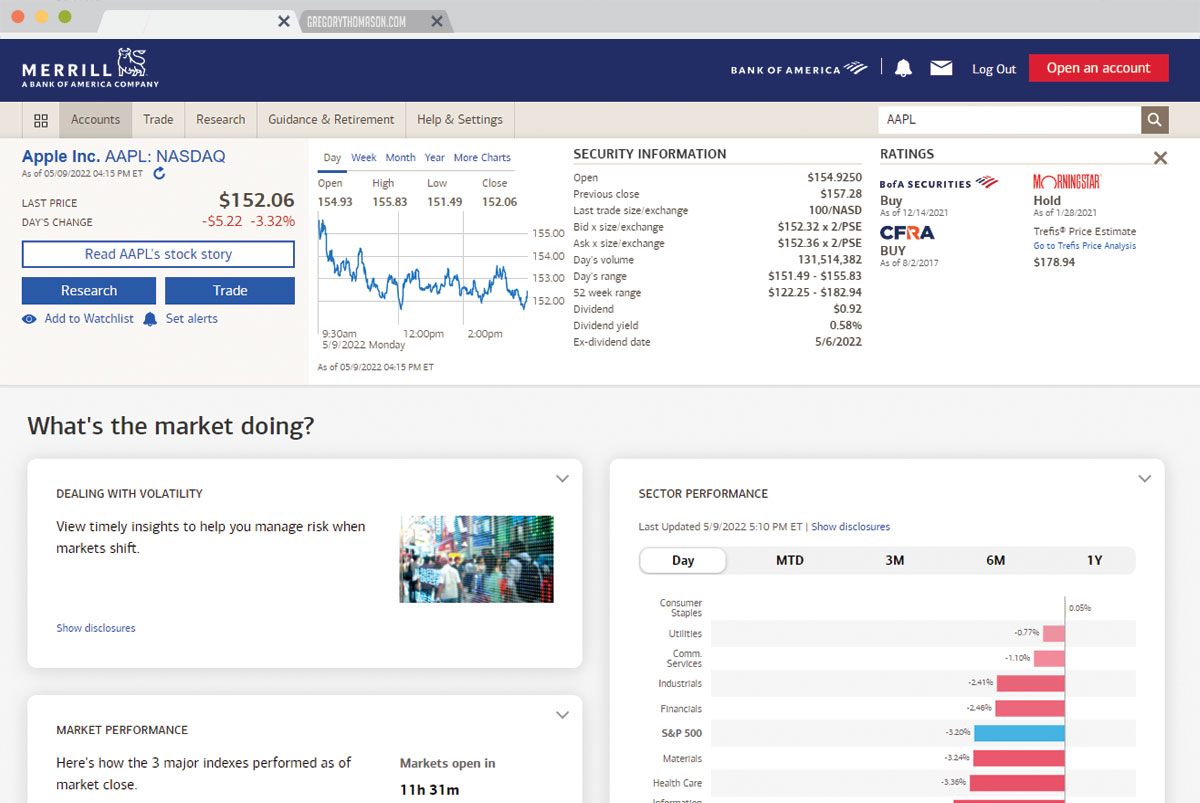Image resolution: width=1200 pixels, height=803 pixels.
Task: Click the search magnifier button
Action: [x=1155, y=119]
